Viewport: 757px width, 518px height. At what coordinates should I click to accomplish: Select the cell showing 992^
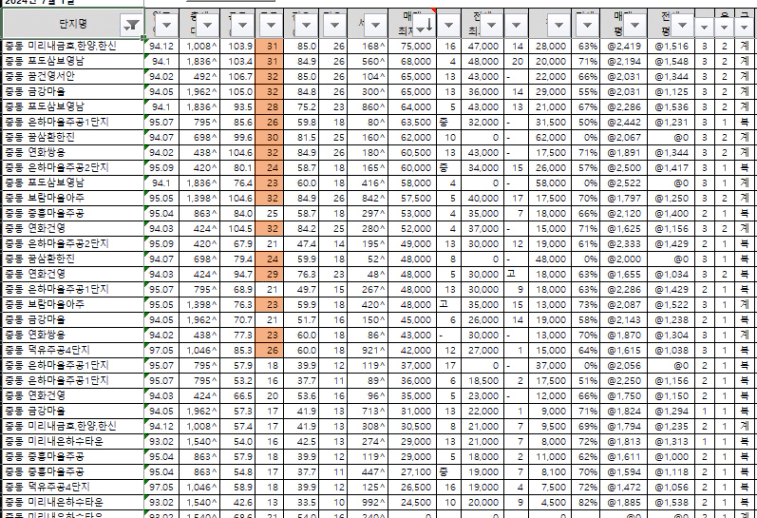pyautogui.click(x=367, y=503)
